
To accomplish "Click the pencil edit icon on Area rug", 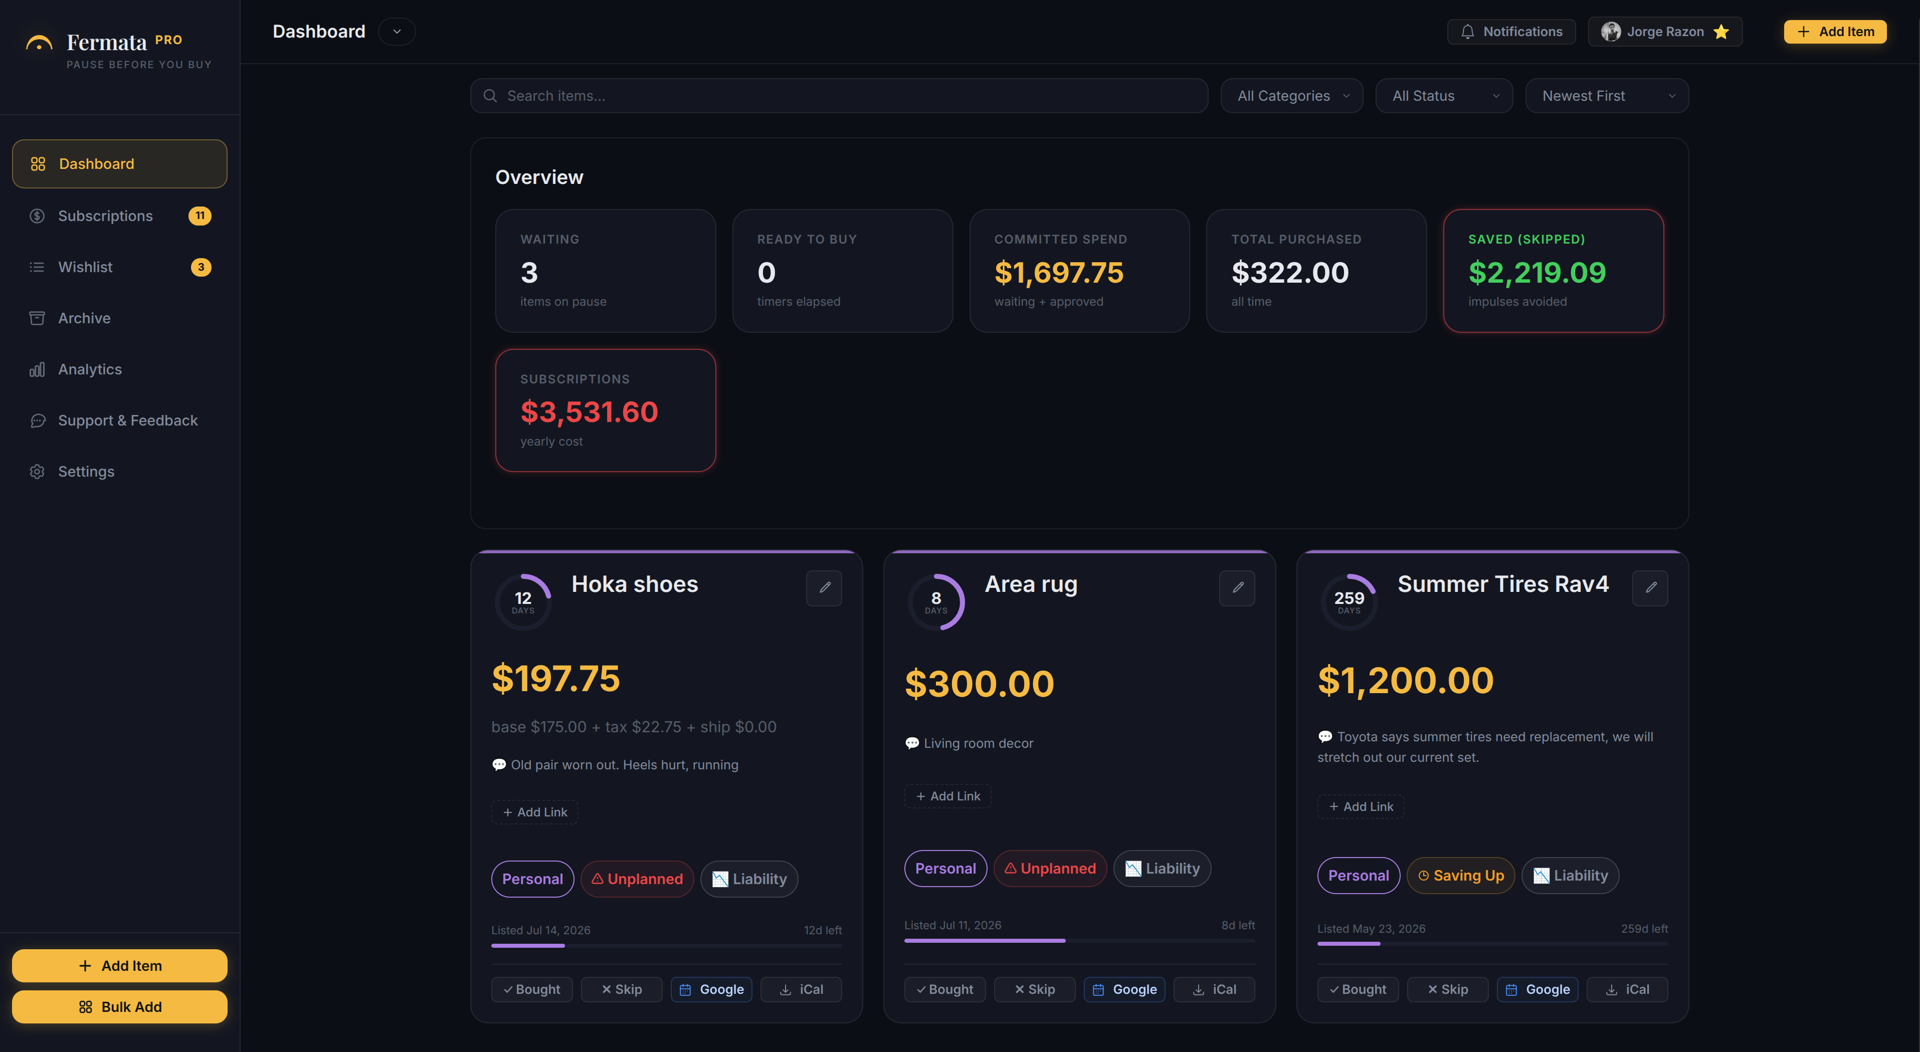I will click(x=1237, y=588).
